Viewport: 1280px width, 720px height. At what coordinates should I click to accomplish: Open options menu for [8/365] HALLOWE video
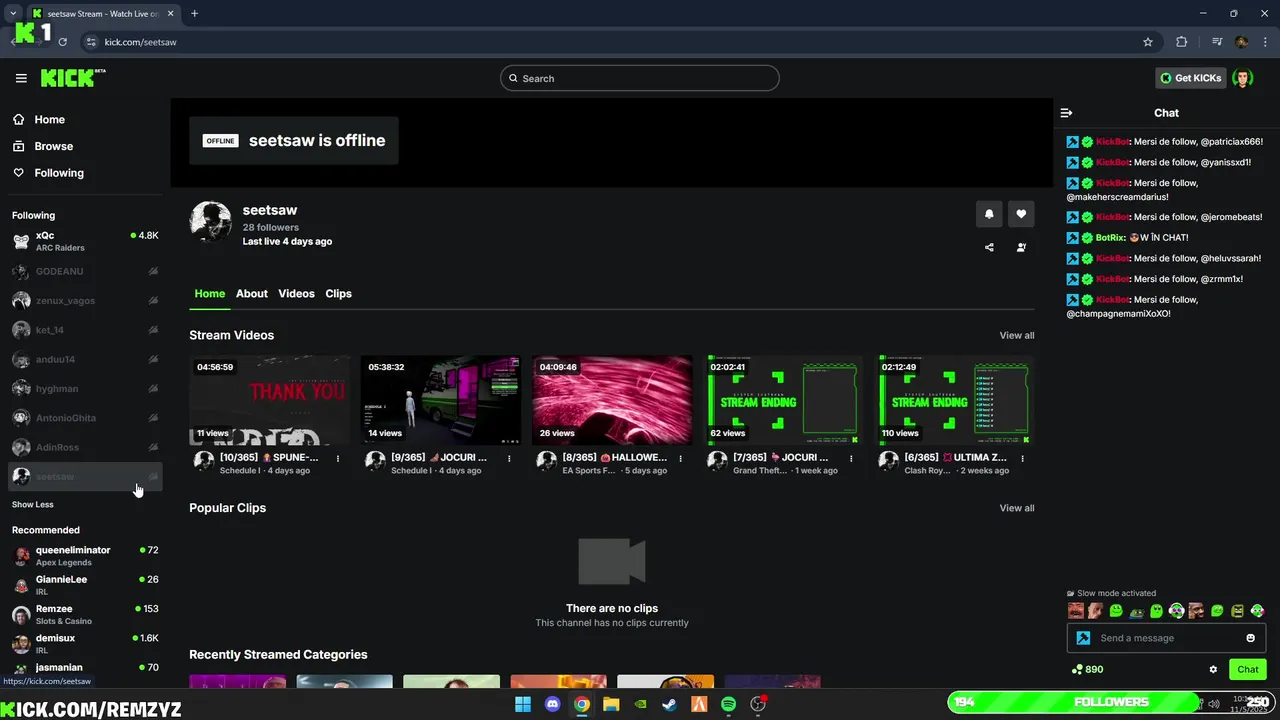(x=681, y=458)
